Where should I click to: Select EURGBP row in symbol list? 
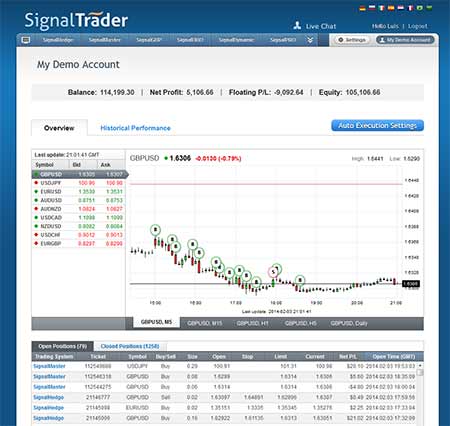79,244
